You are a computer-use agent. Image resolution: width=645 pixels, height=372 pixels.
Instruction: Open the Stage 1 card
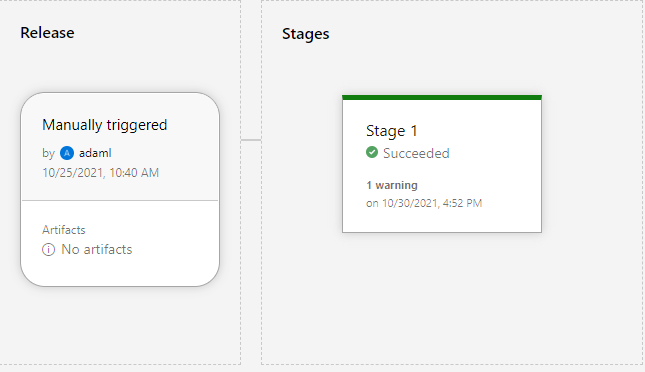(x=442, y=164)
